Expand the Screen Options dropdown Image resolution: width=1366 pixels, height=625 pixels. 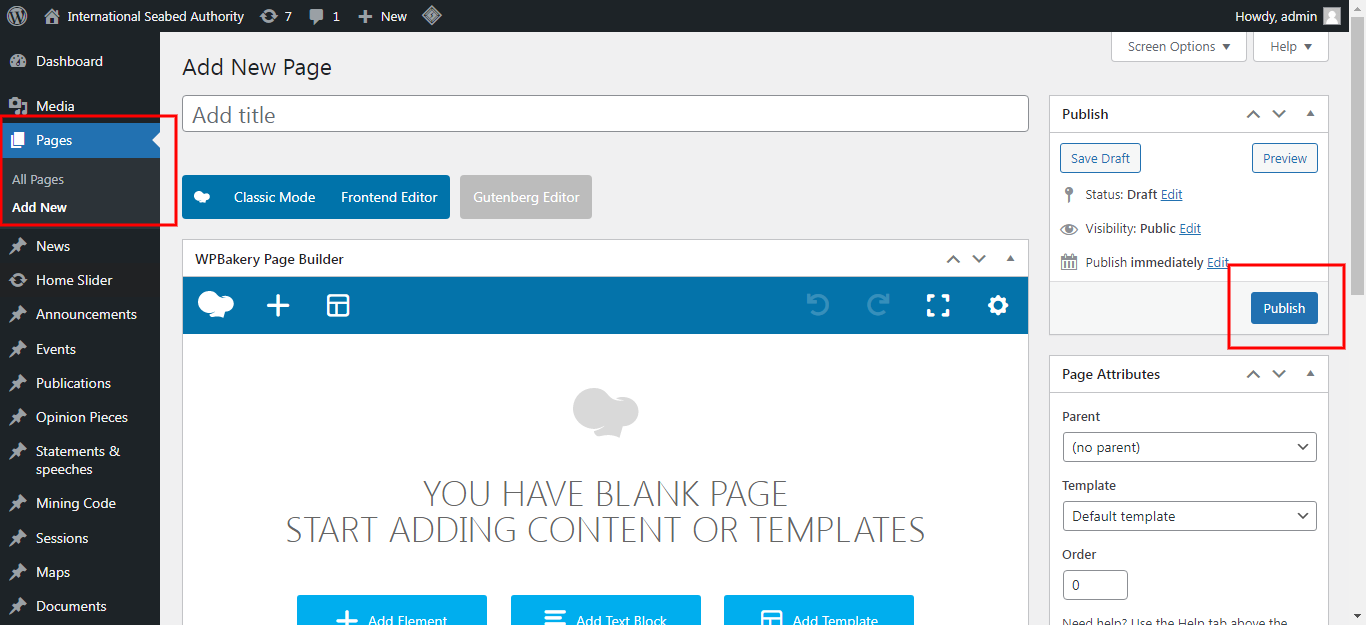pos(1178,47)
